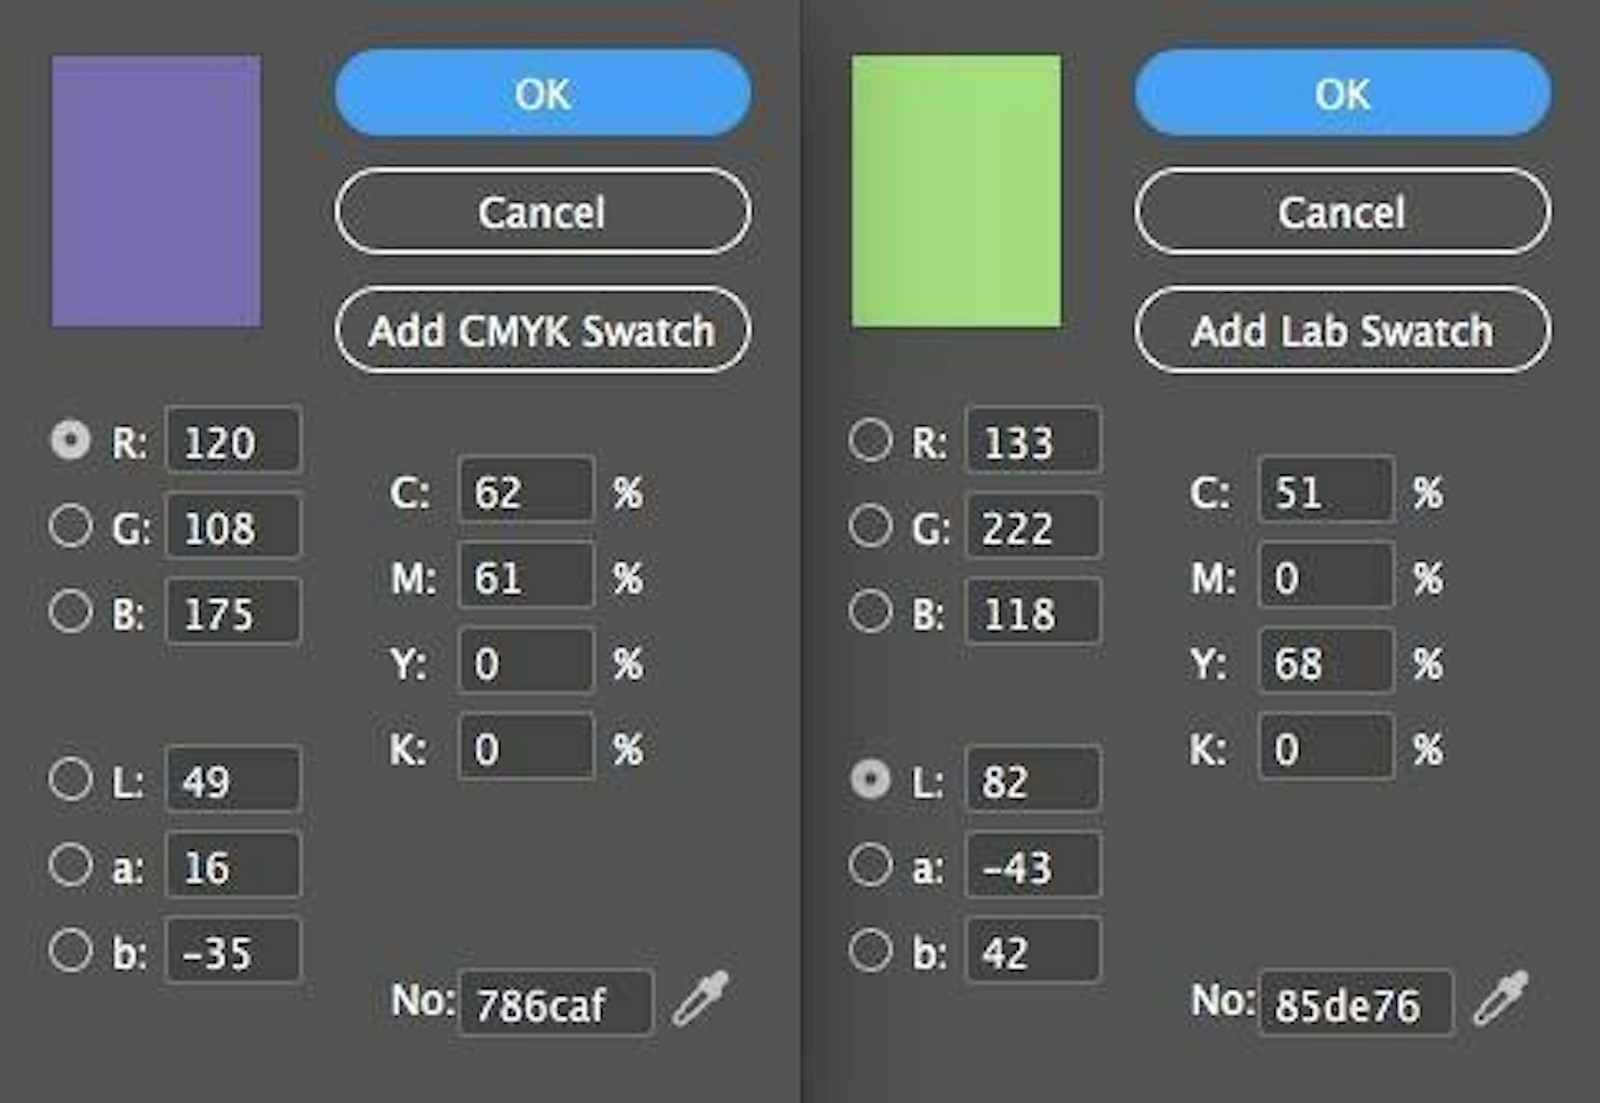Click the Add Lab Swatch button
The height and width of the screenshot is (1103, 1600).
[1342, 330]
